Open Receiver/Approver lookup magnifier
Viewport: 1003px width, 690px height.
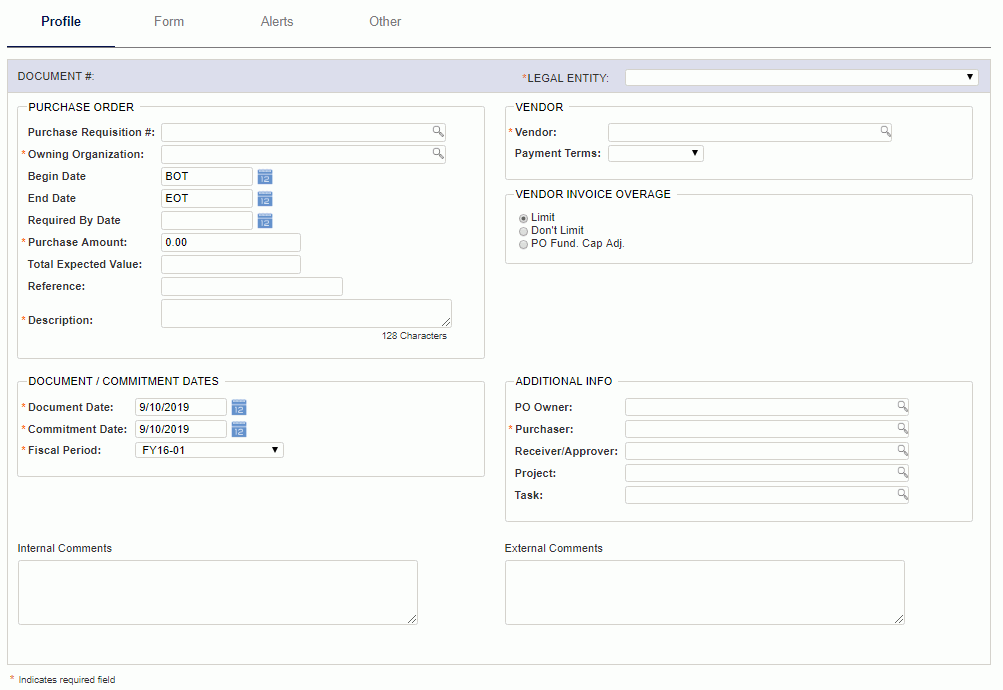coord(903,450)
